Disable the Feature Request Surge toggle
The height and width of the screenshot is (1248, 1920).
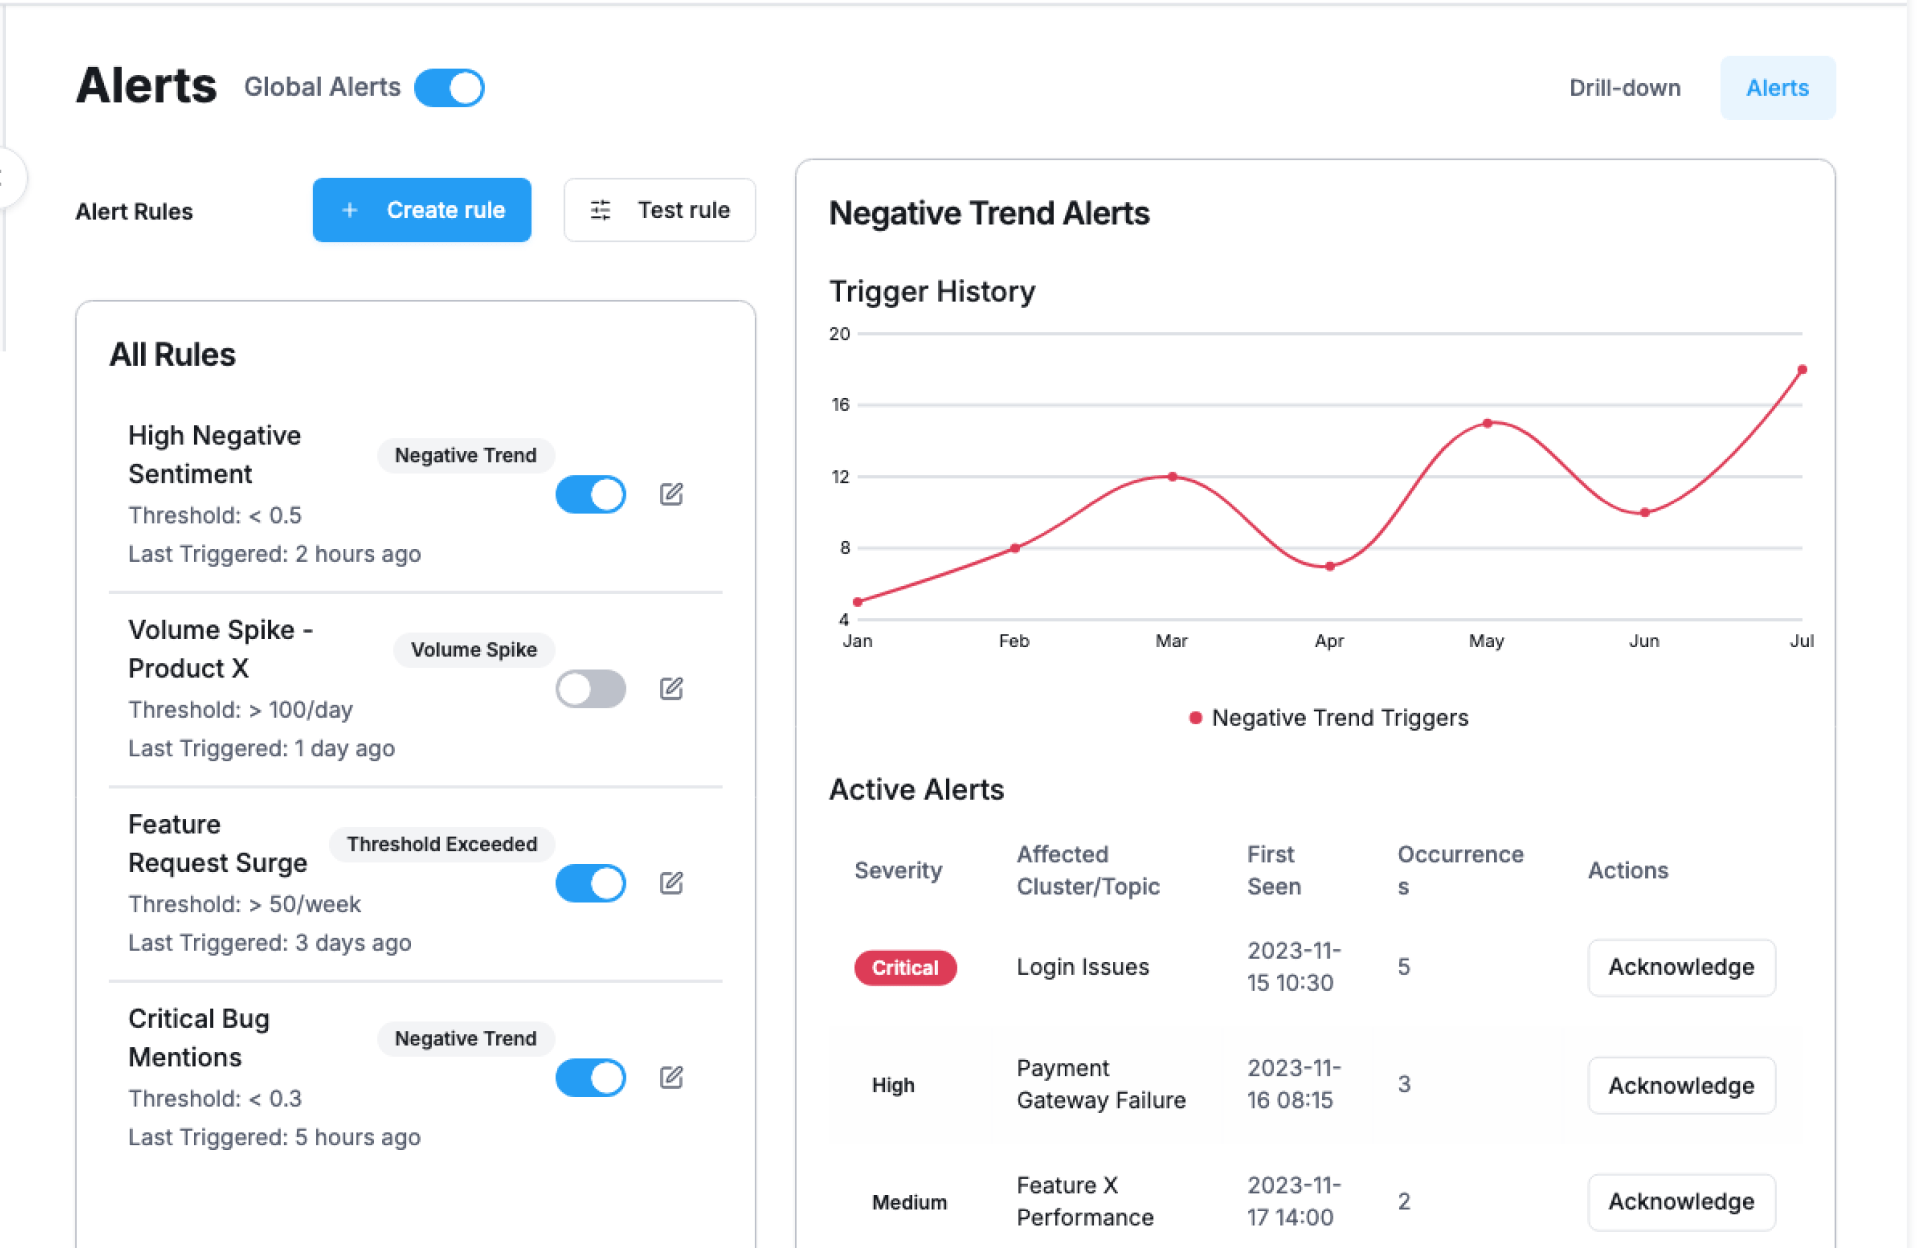click(591, 883)
